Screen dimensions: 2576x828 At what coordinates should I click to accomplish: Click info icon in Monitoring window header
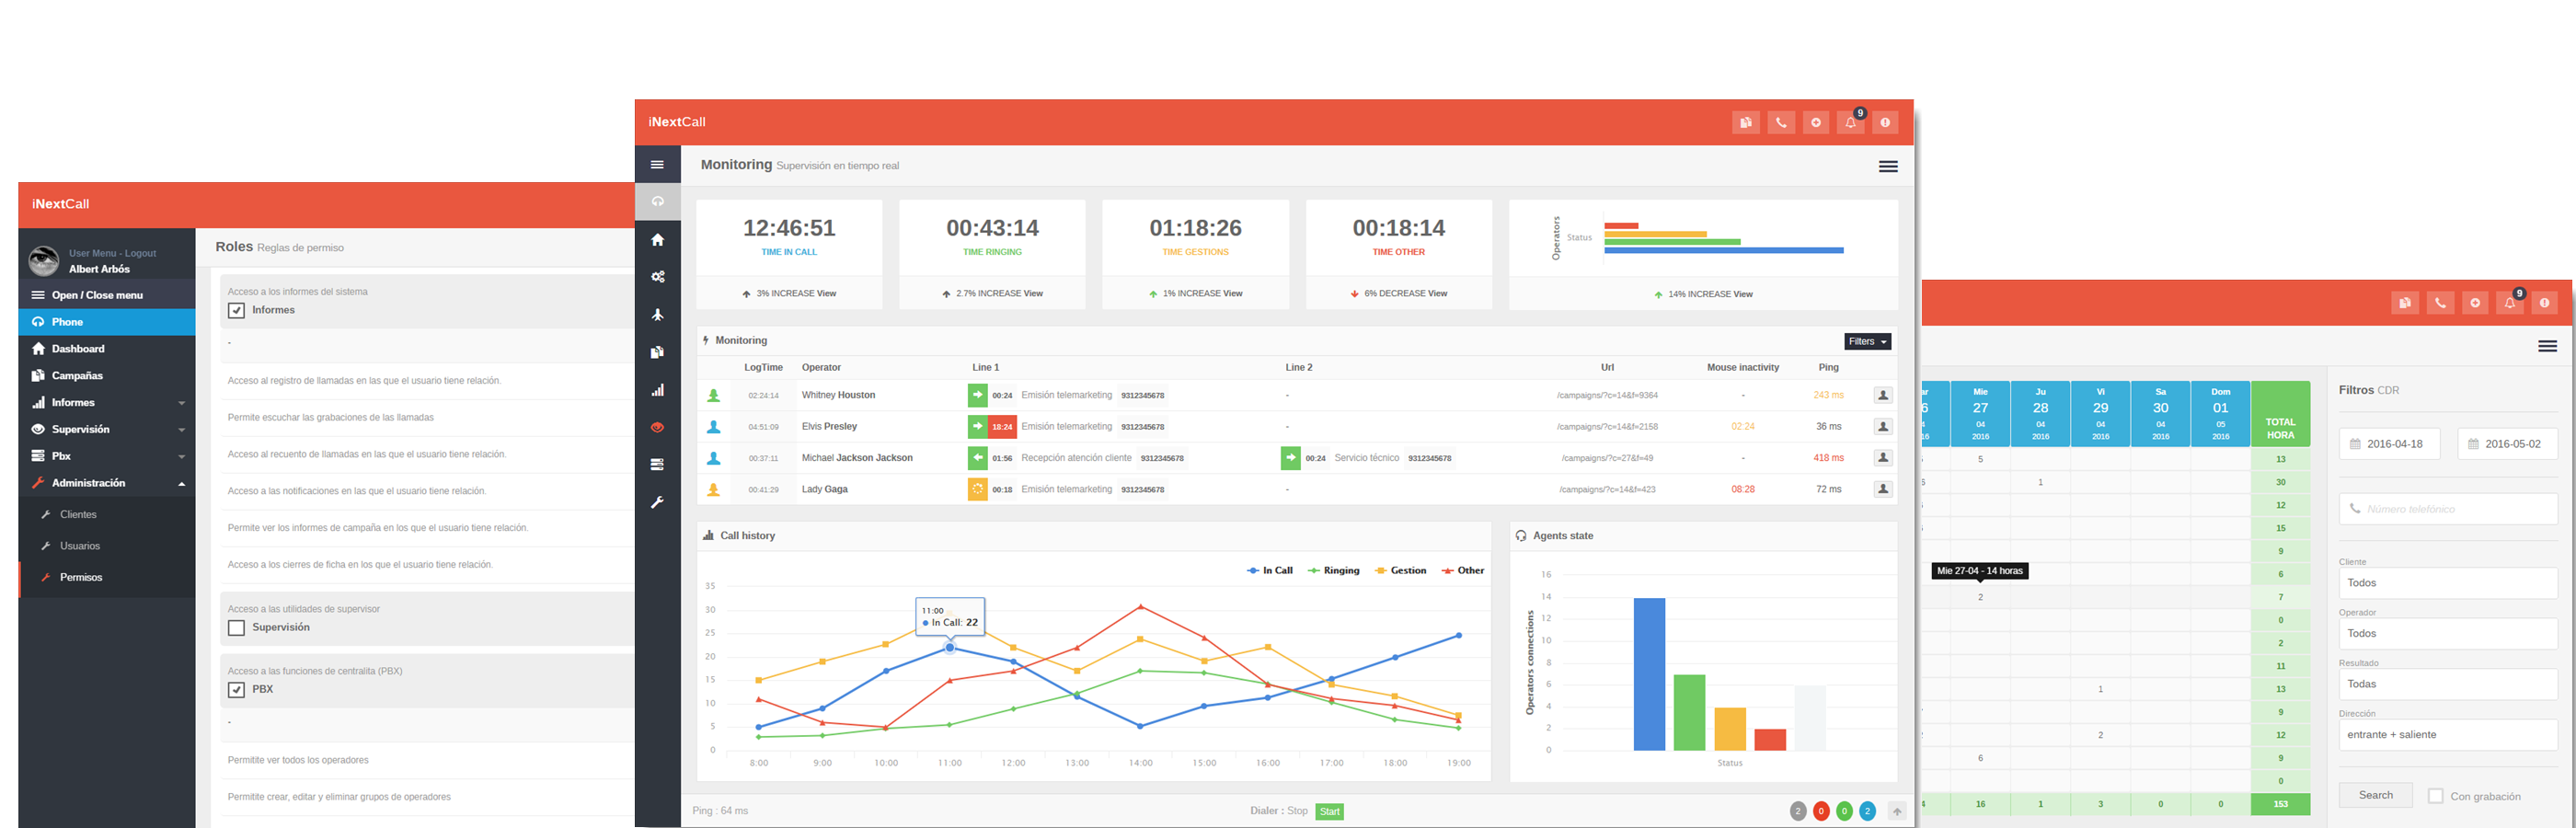pyautogui.click(x=1885, y=122)
